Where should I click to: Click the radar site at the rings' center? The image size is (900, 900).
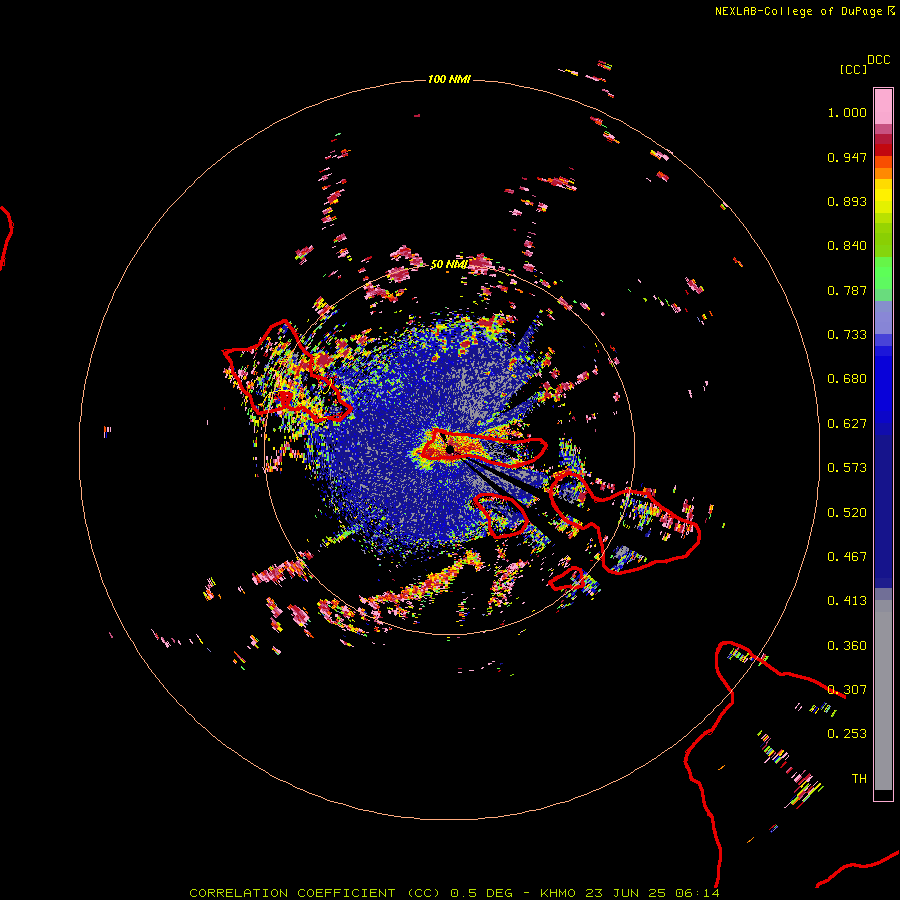[x=449, y=449]
